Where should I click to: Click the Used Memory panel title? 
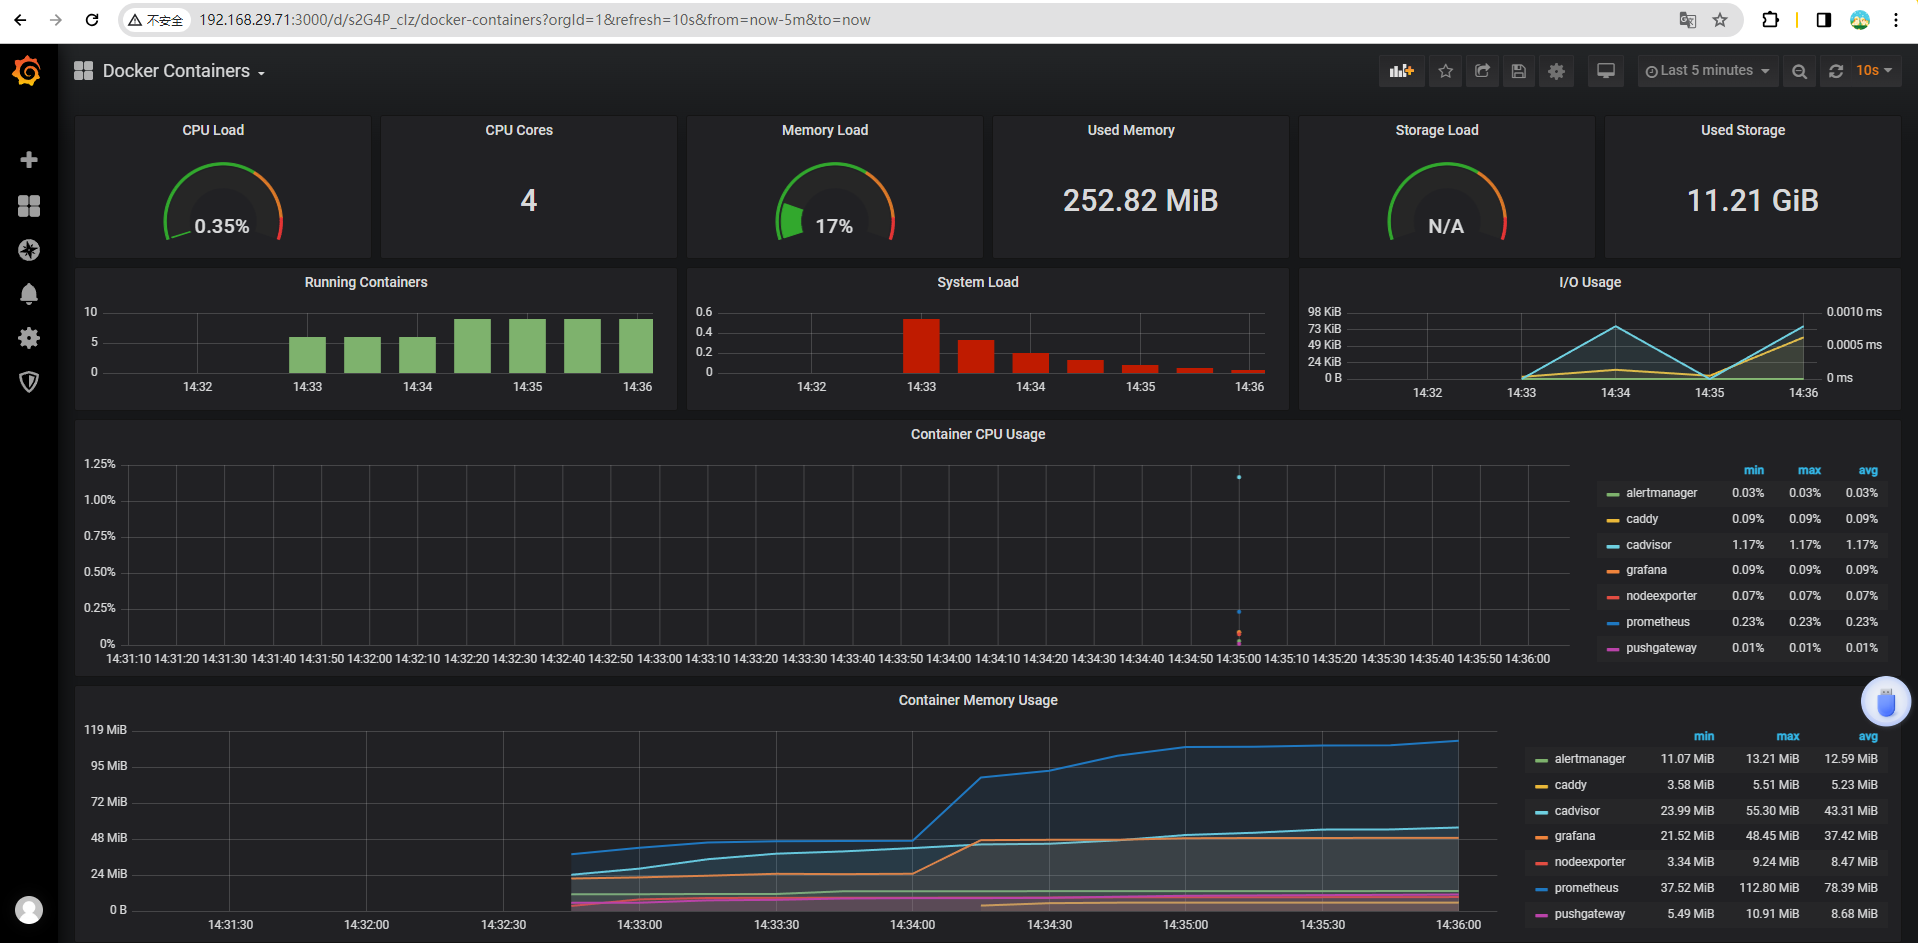click(x=1131, y=130)
